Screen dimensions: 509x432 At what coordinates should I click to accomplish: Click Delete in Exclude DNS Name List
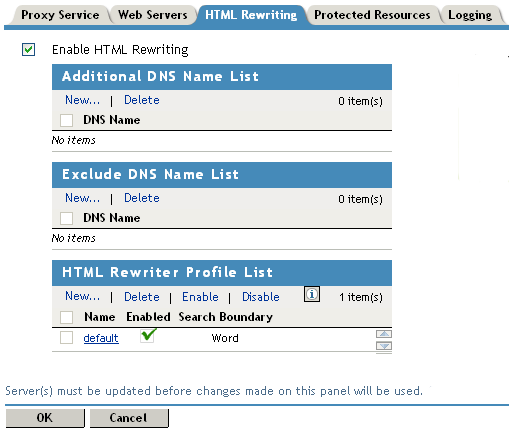[142, 198]
